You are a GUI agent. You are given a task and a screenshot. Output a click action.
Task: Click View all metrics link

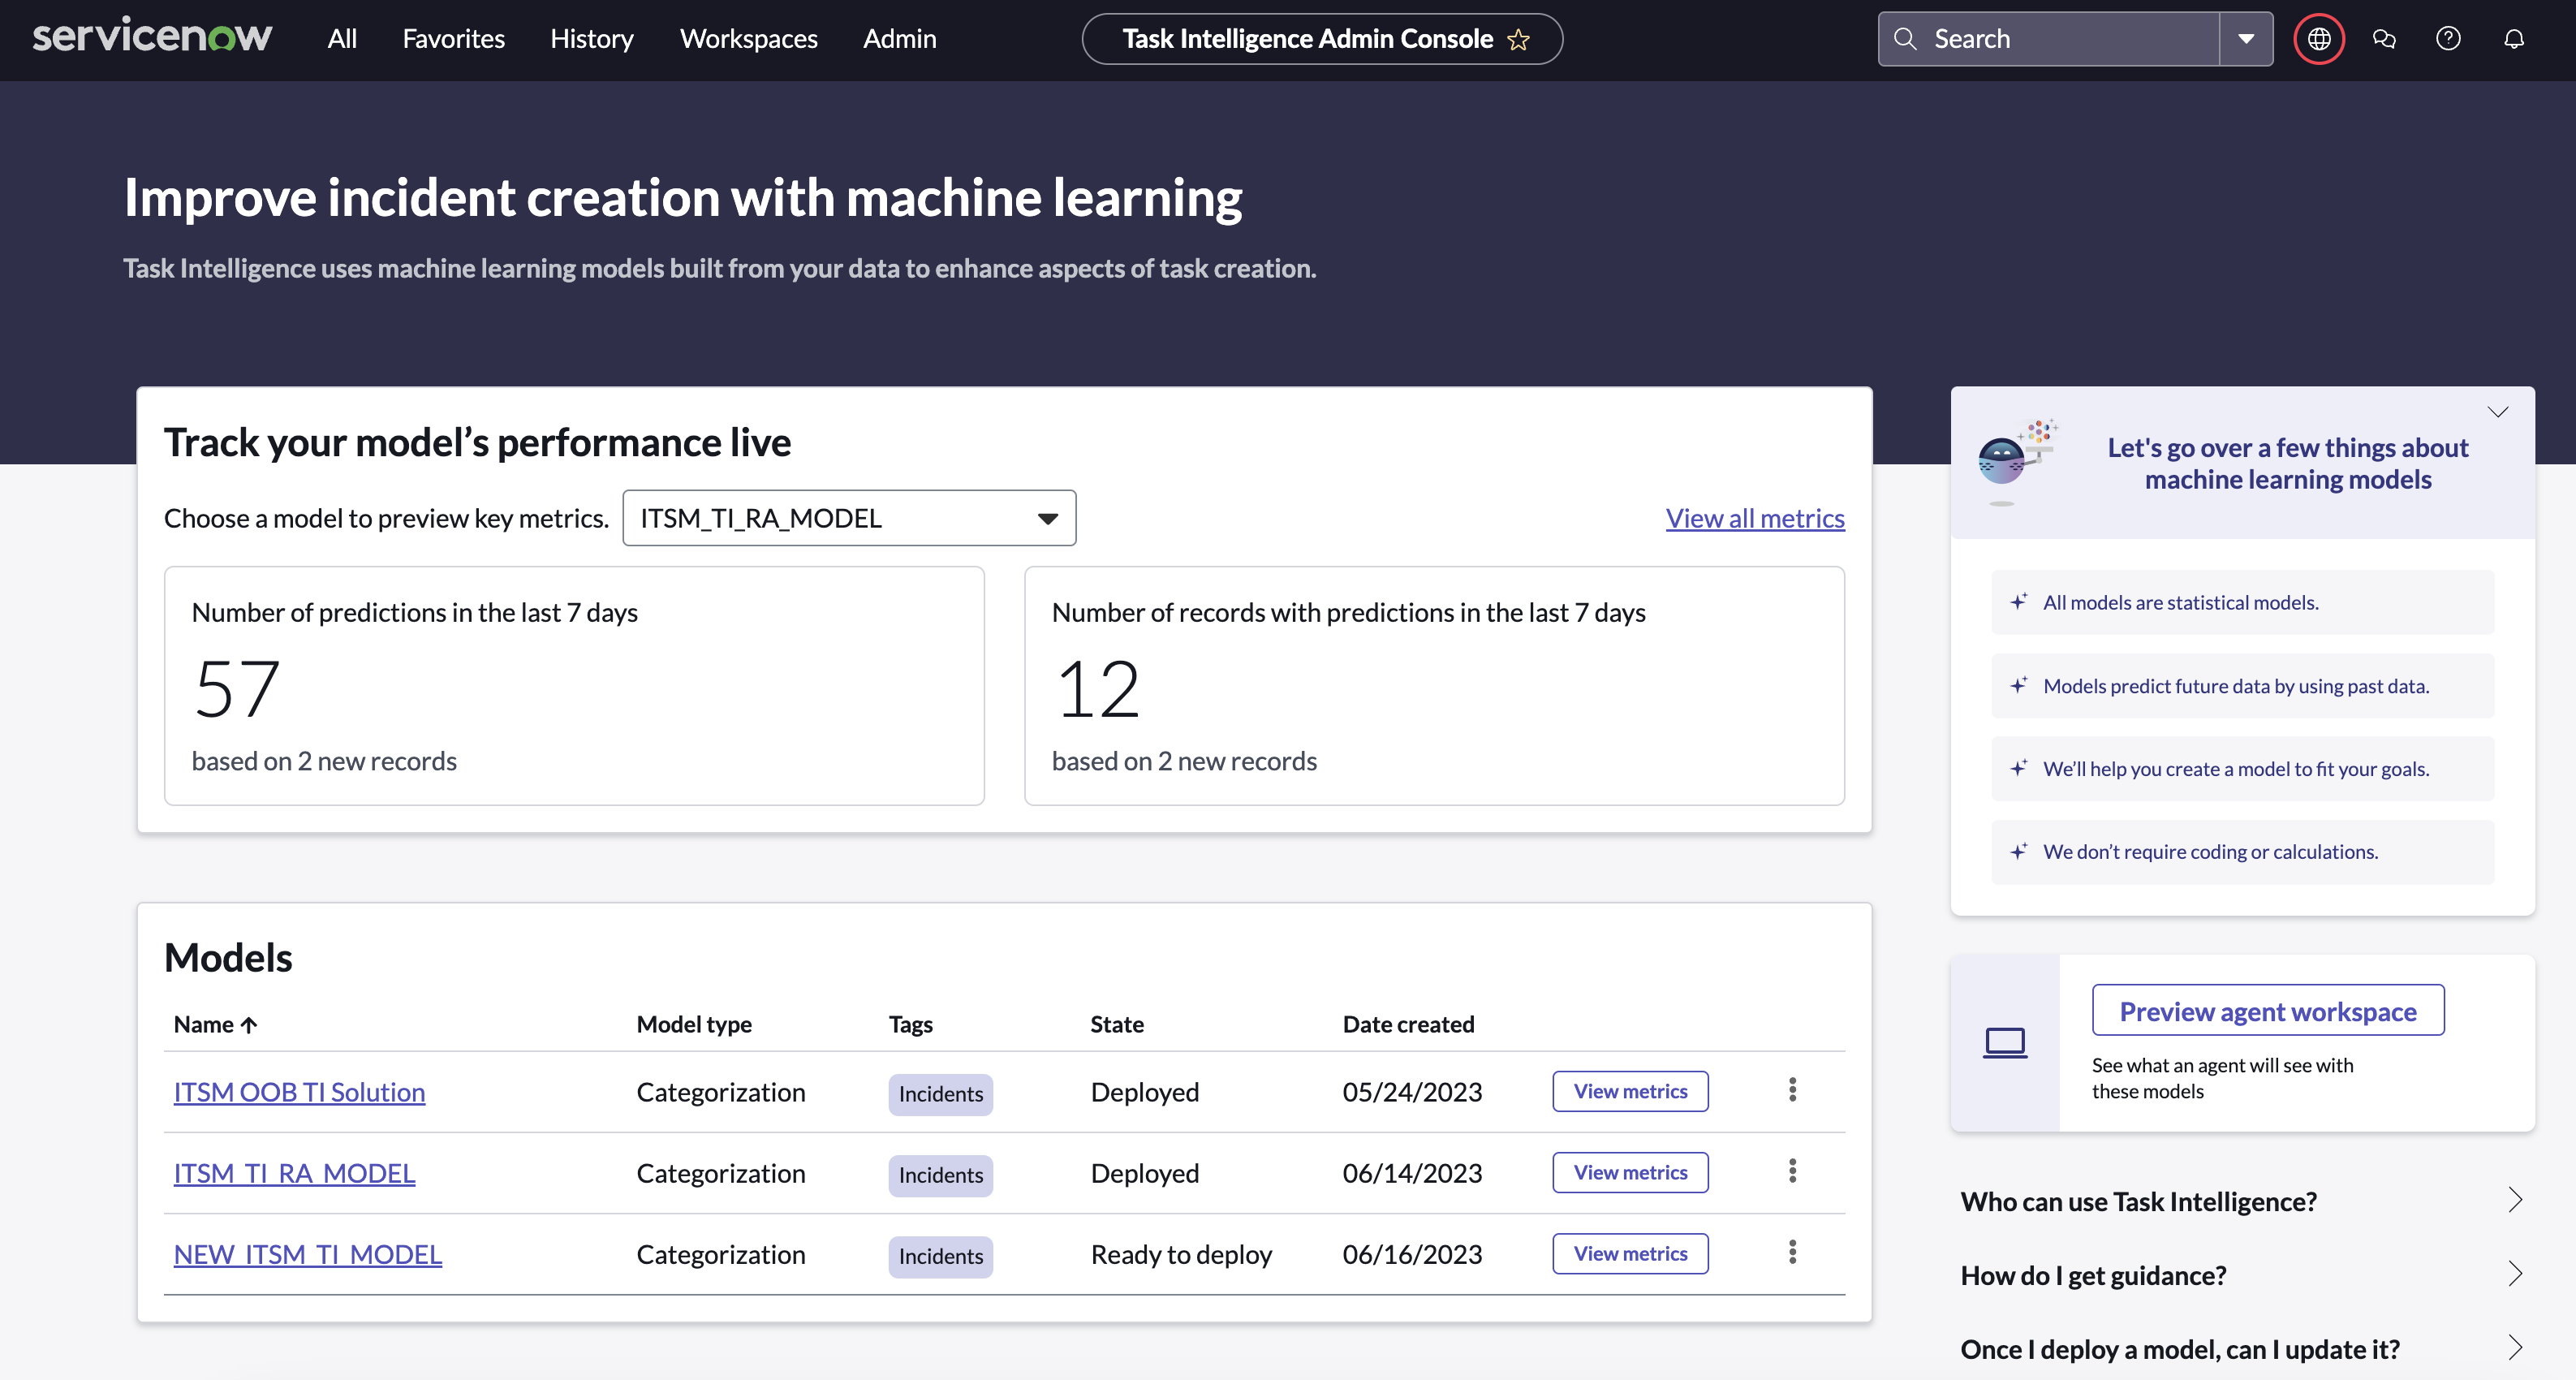1755,518
